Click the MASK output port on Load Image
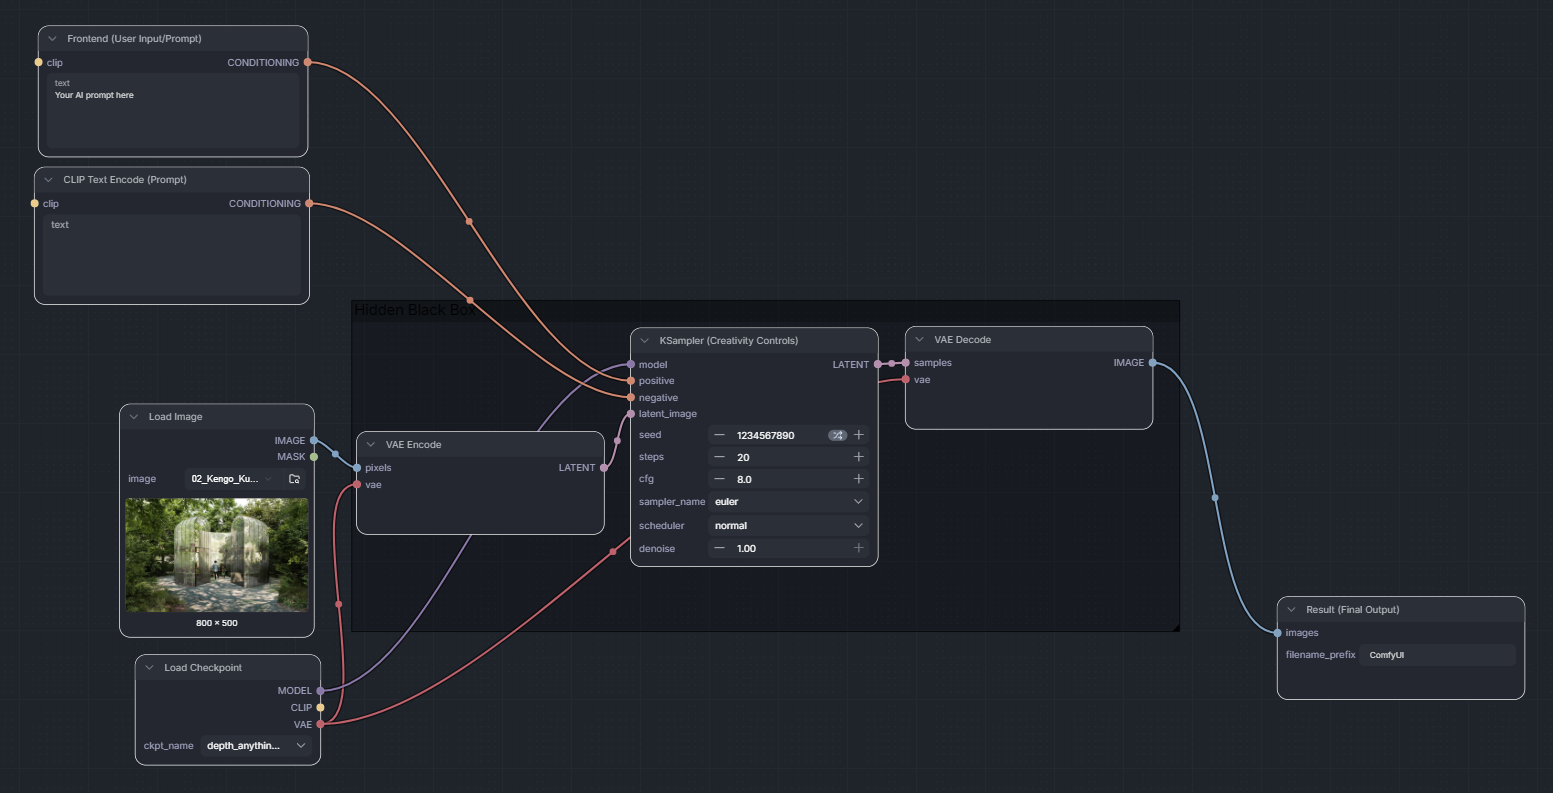 tap(314, 457)
